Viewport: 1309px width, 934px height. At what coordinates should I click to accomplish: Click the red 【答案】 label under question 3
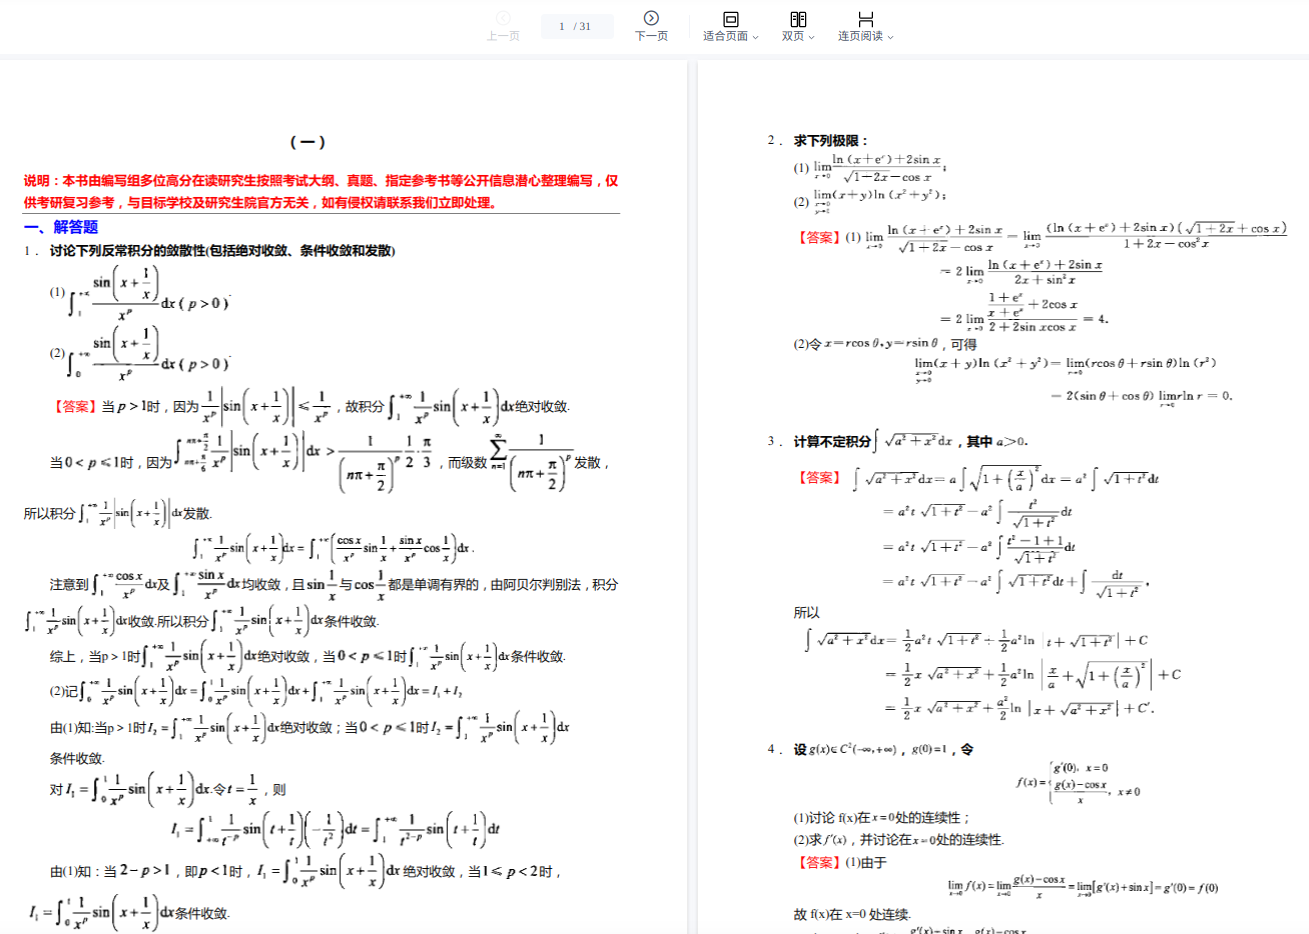[x=819, y=478]
